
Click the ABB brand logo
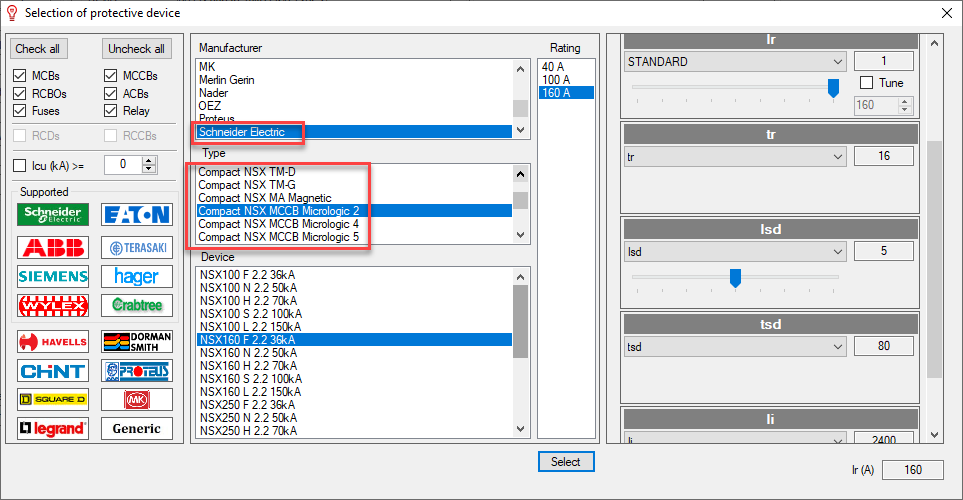pyautogui.click(x=53, y=248)
